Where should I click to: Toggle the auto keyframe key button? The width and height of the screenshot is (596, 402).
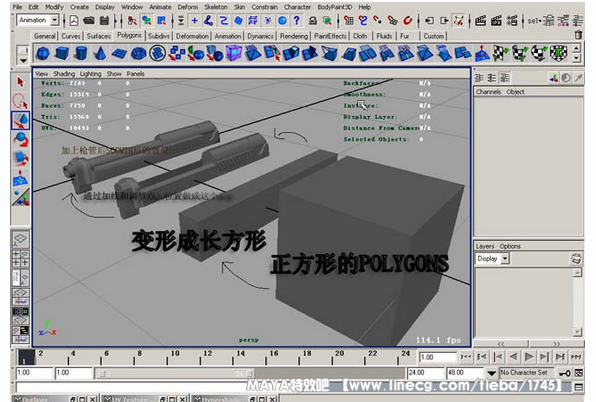point(564,373)
